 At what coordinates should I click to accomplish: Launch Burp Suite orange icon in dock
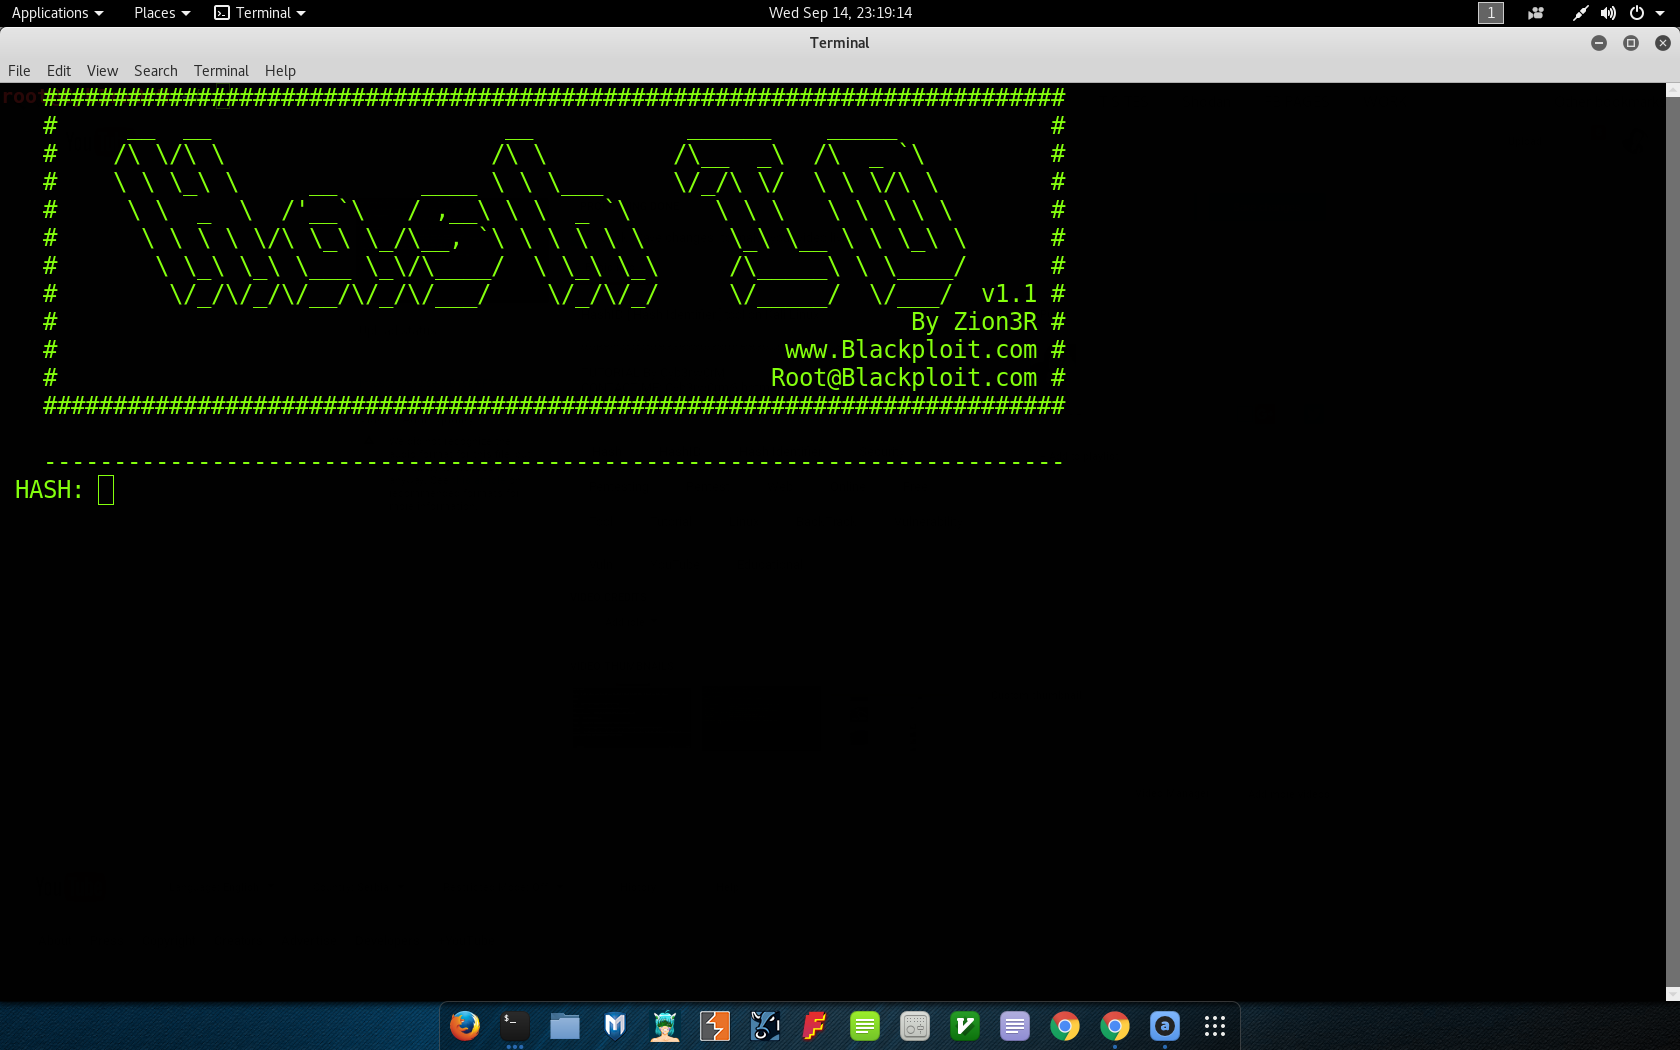pyautogui.click(x=715, y=1026)
